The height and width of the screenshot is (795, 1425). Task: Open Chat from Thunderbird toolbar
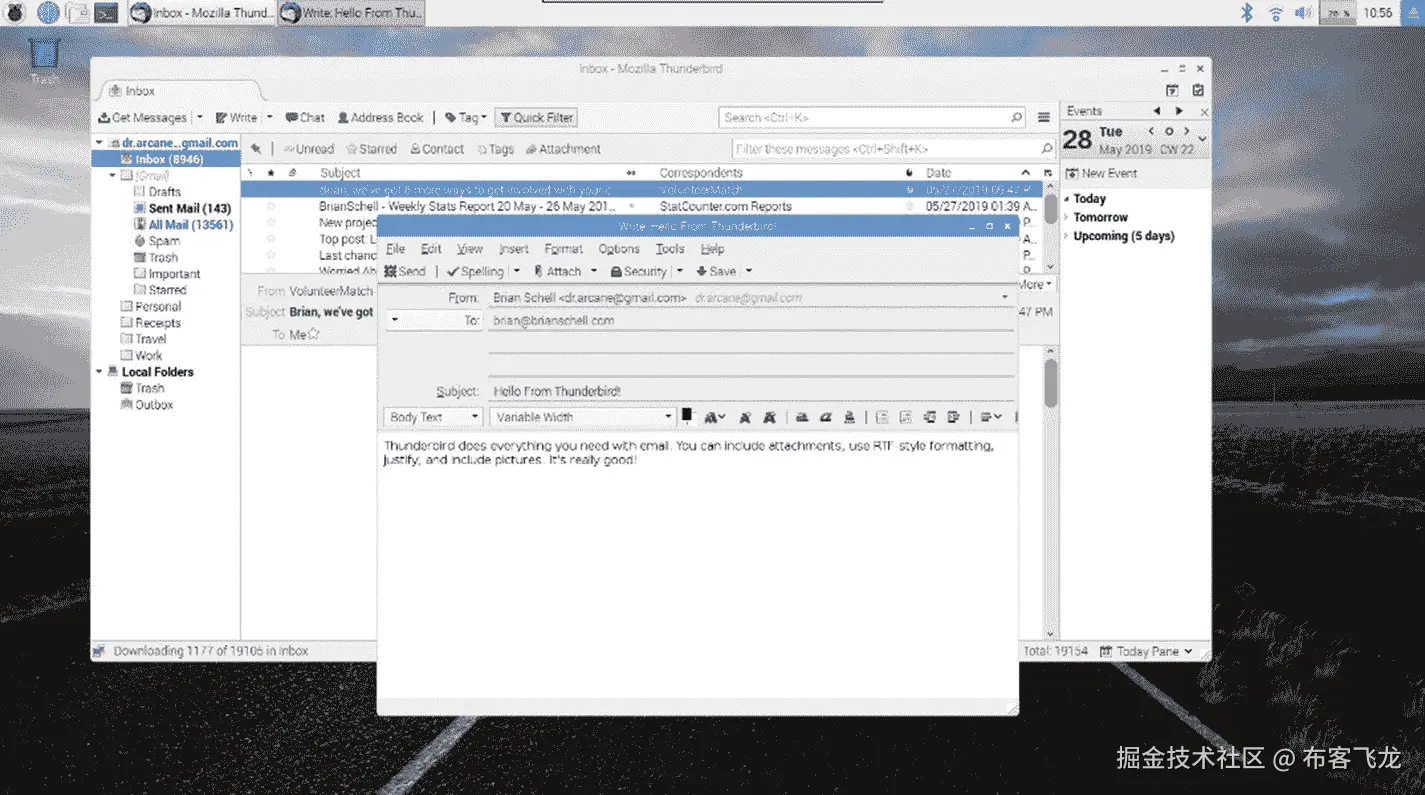(305, 117)
